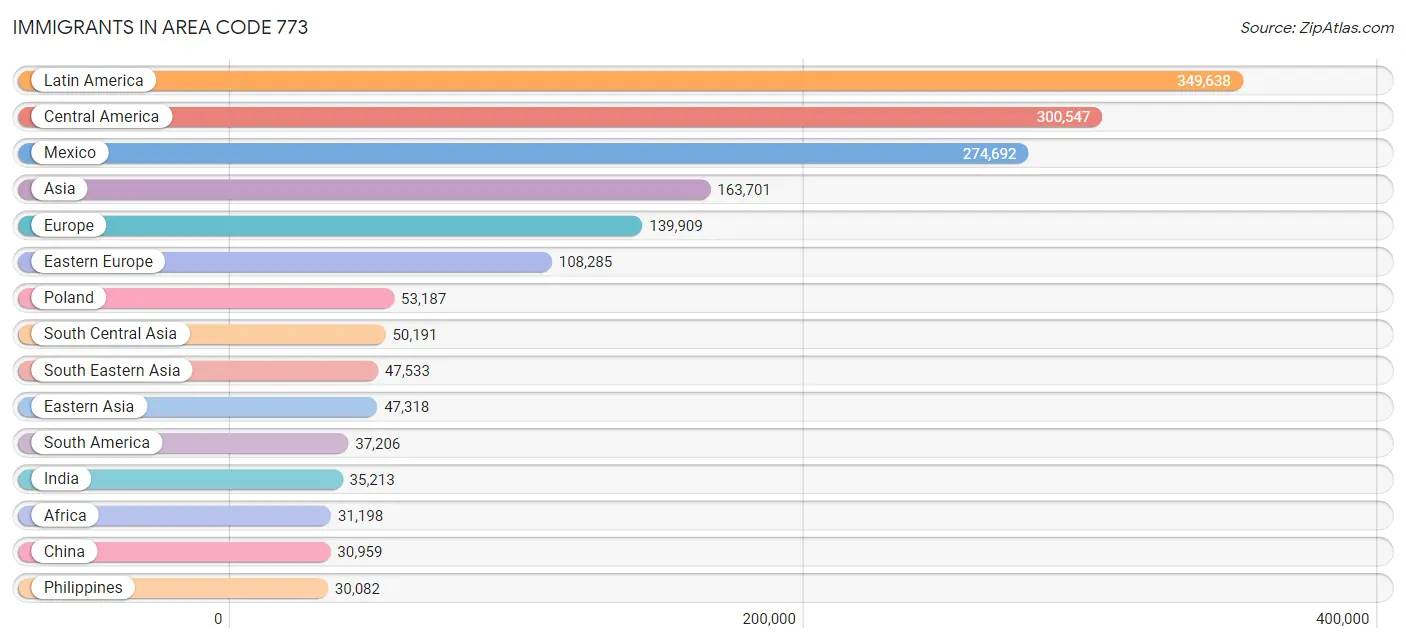Click the 200,000 axis tick label
Image resolution: width=1406 pixels, height=643 pixels.
[769, 619]
